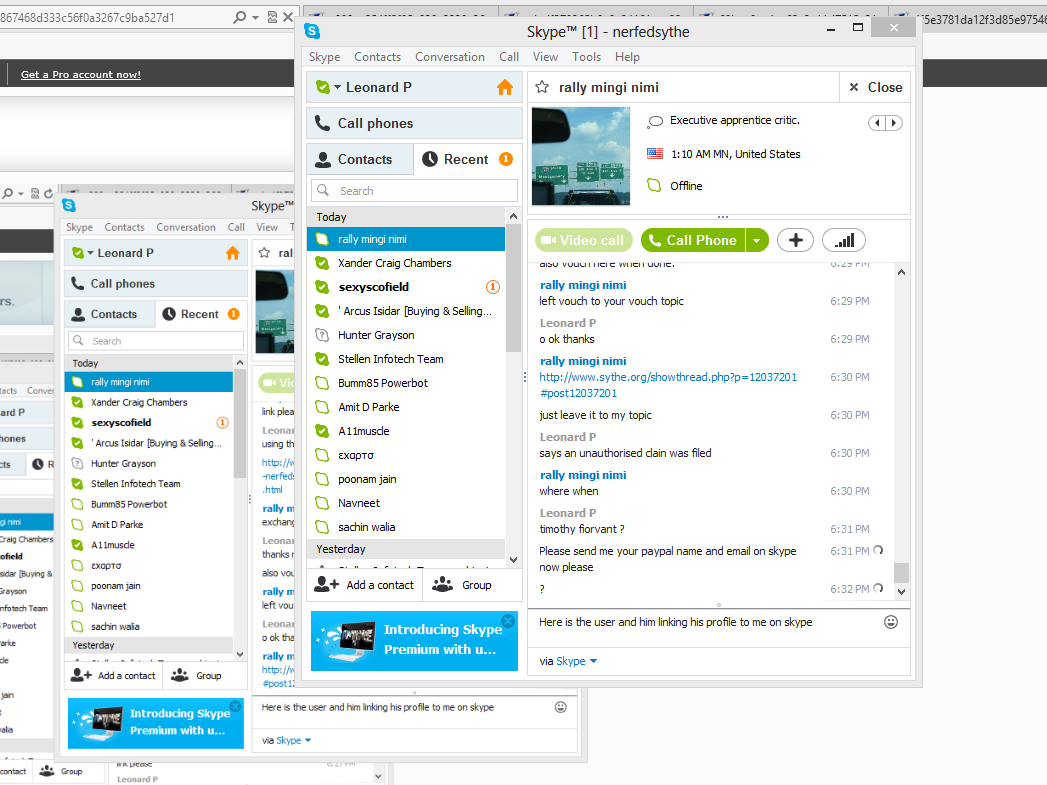Open the Tools menu

(586, 57)
